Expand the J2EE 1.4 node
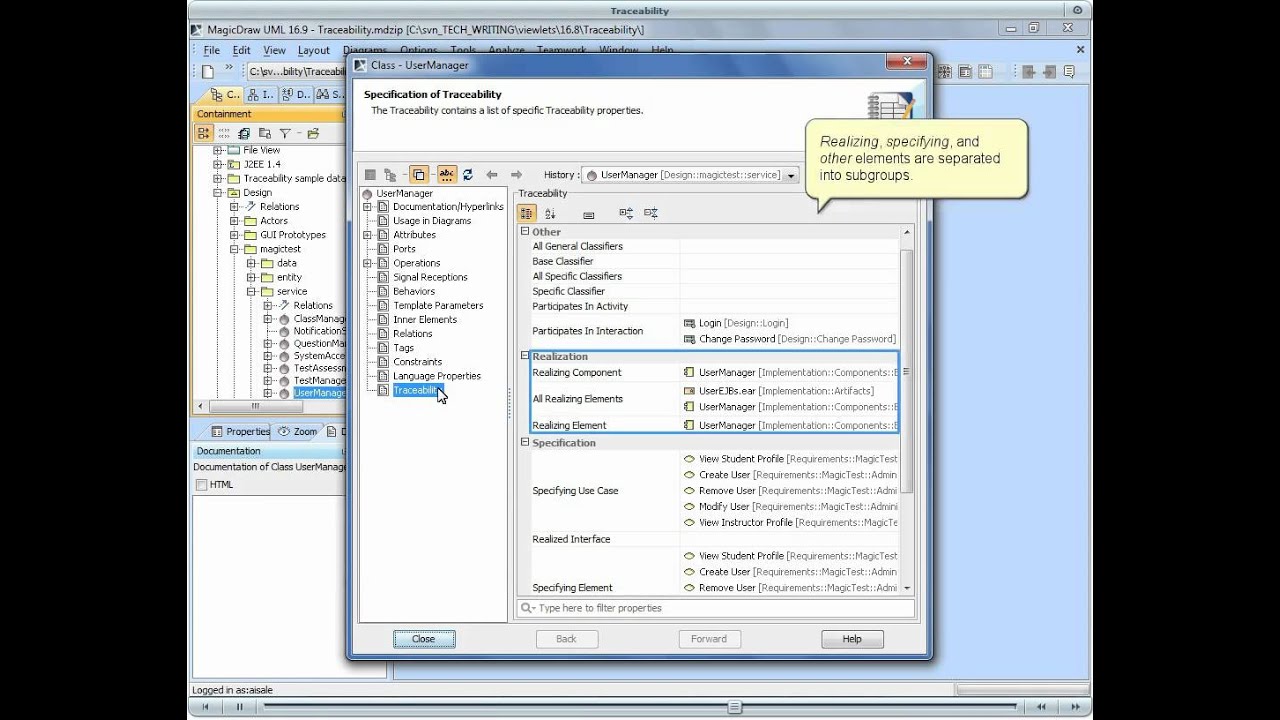 218,164
